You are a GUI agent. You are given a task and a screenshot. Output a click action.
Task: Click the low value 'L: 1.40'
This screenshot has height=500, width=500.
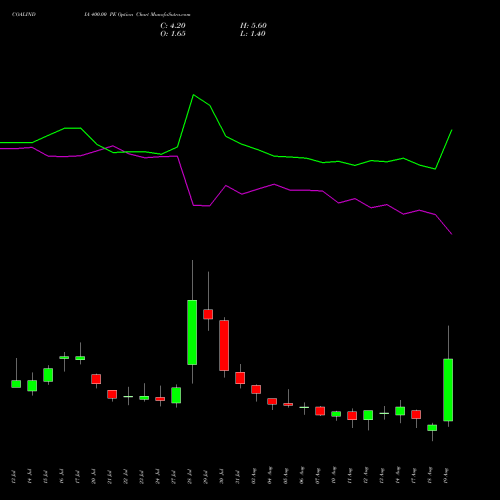pos(253,34)
